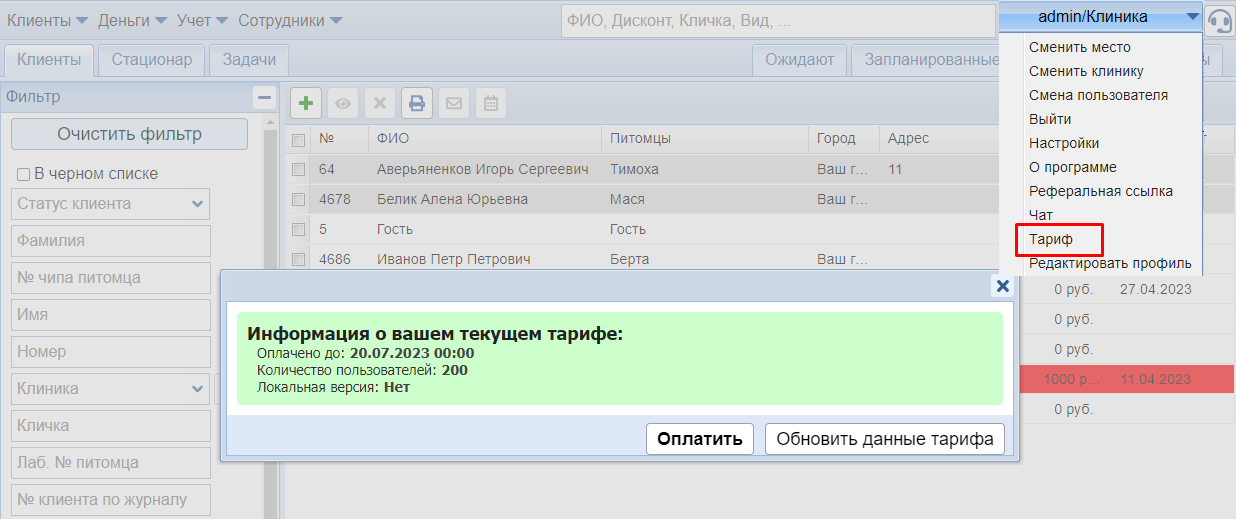Toggle the select-all checkbox in table header
This screenshot has height=519, width=1236.
[x=298, y=139]
